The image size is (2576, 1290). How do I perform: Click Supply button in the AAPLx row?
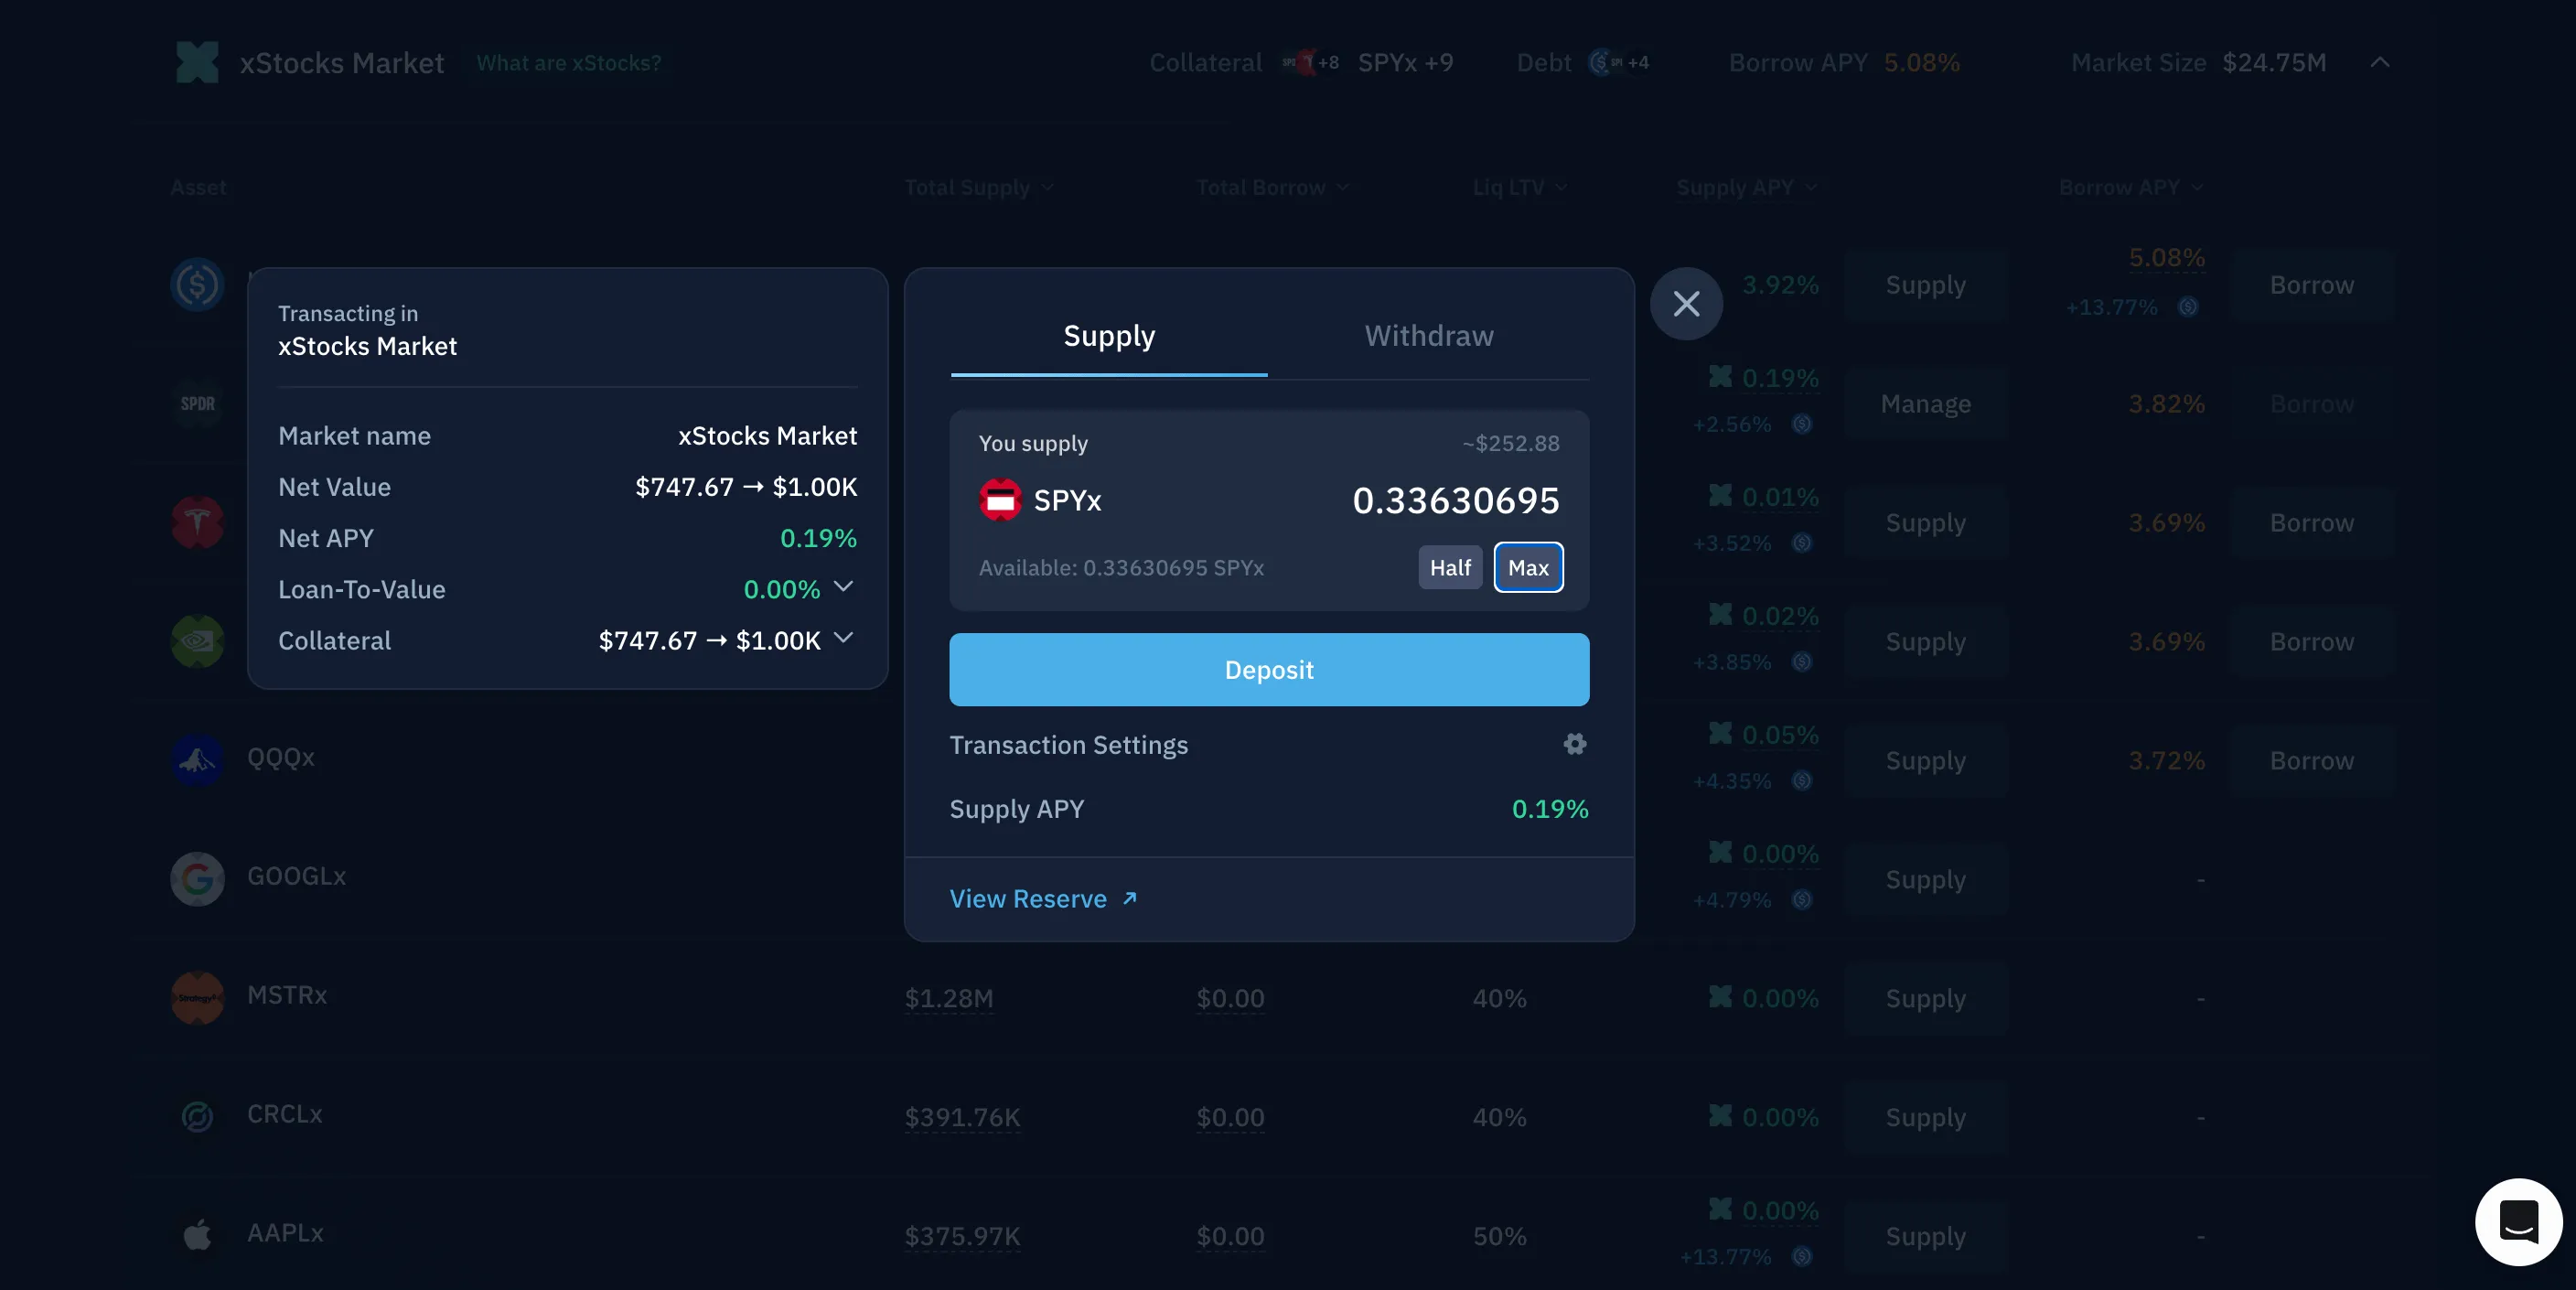click(x=1925, y=1236)
